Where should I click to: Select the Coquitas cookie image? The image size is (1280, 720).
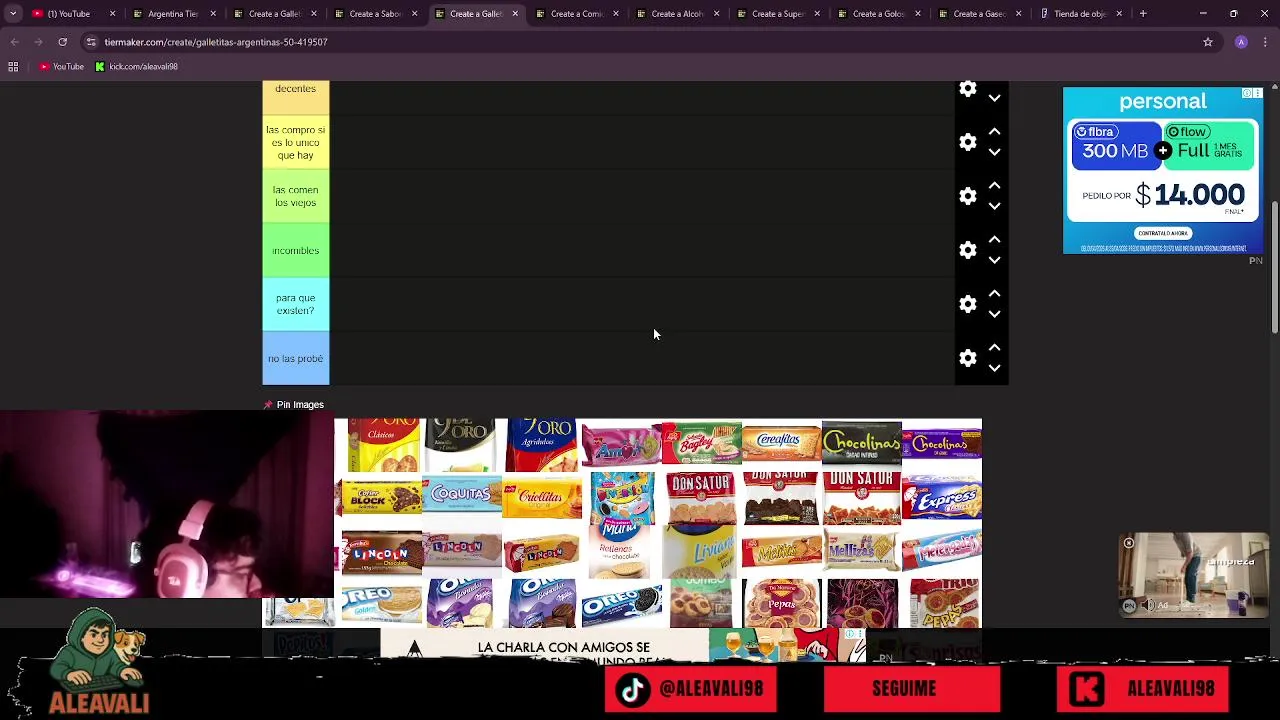[x=461, y=496]
